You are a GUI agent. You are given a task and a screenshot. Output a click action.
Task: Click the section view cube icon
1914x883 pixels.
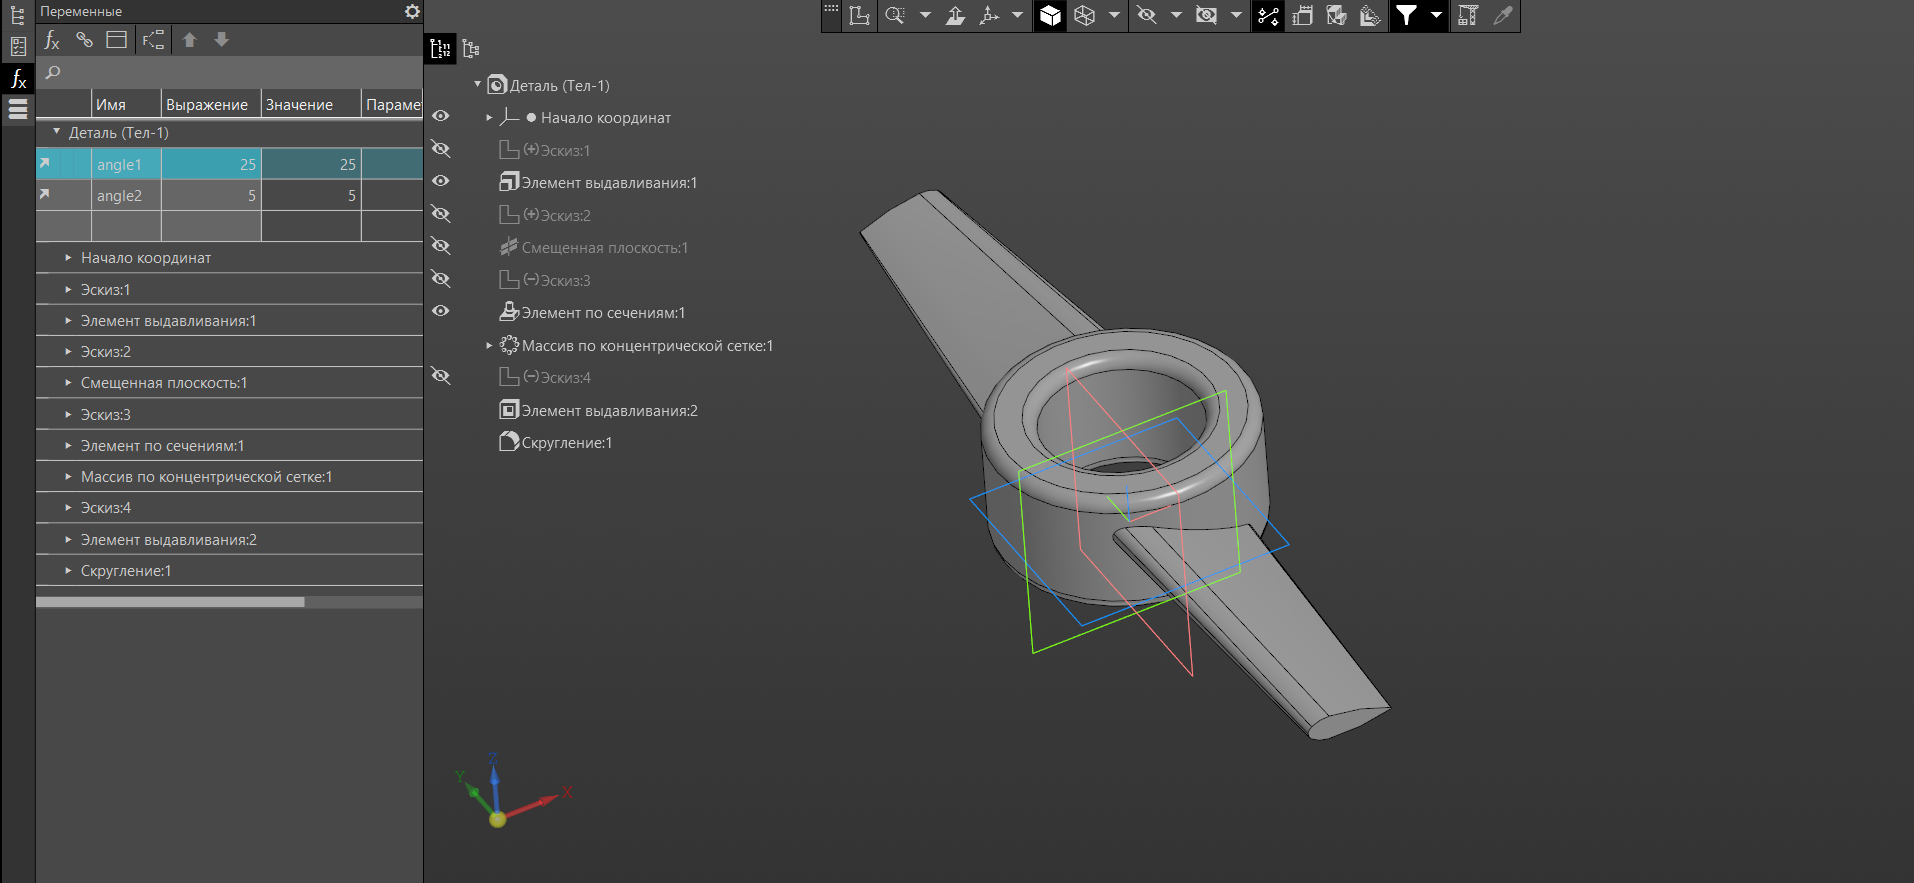point(1336,15)
